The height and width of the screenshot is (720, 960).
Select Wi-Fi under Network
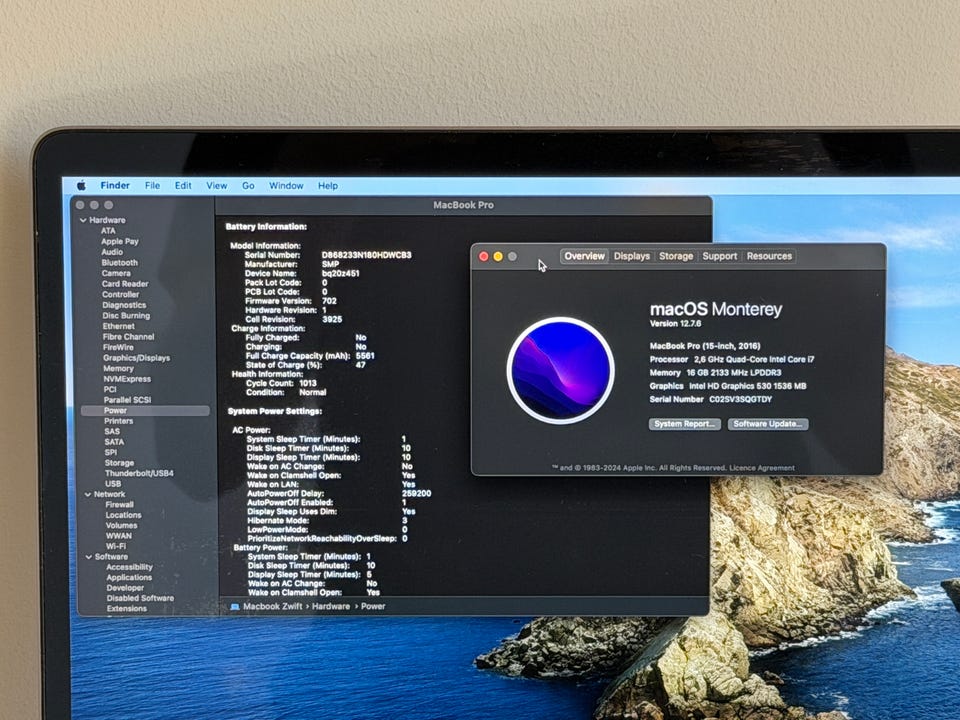(116, 547)
